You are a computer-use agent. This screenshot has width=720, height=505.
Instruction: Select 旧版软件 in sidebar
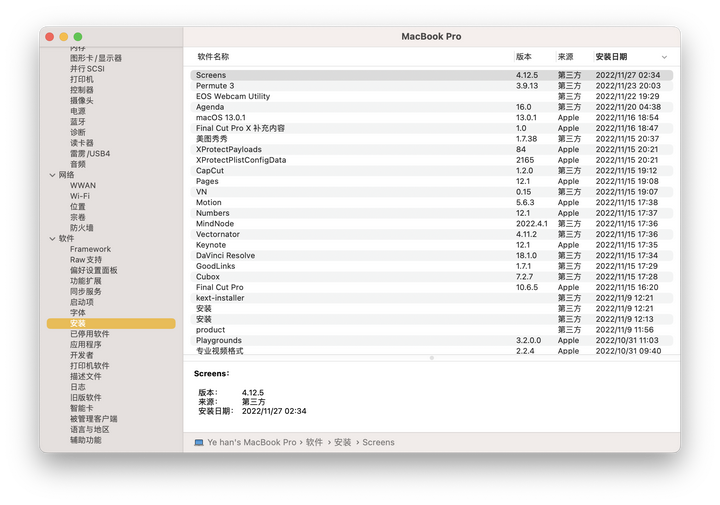(x=86, y=398)
